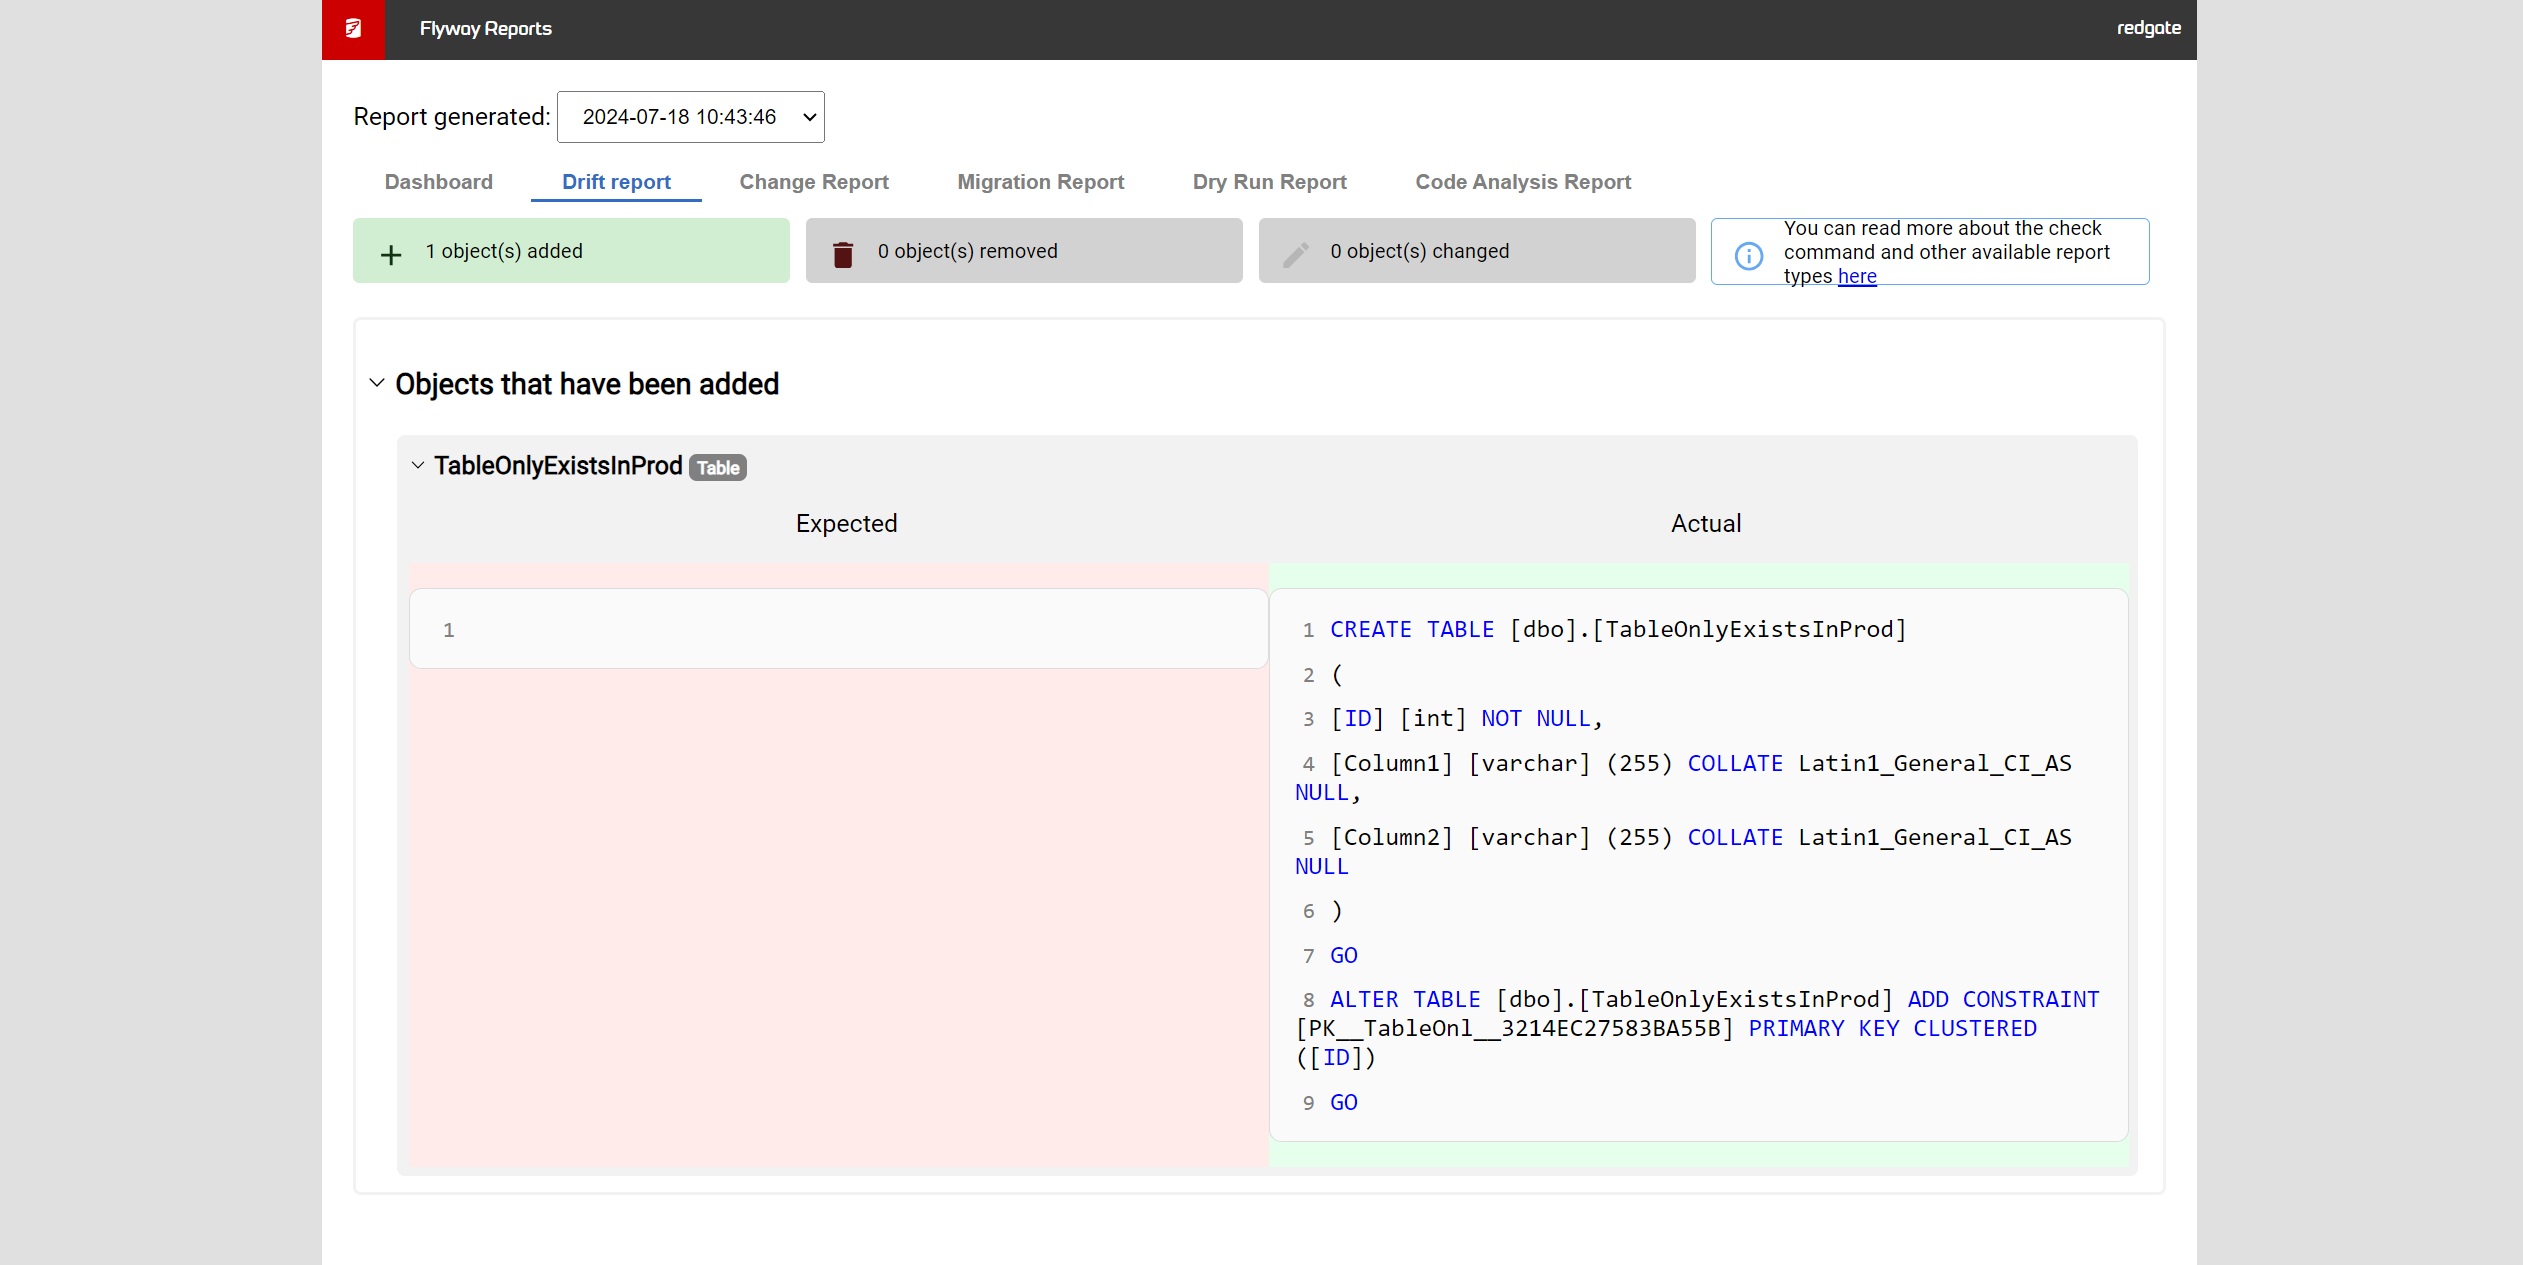Click the 0 object(s) changed filter
Screen dimensions: 2523x1265
(1476, 251)
